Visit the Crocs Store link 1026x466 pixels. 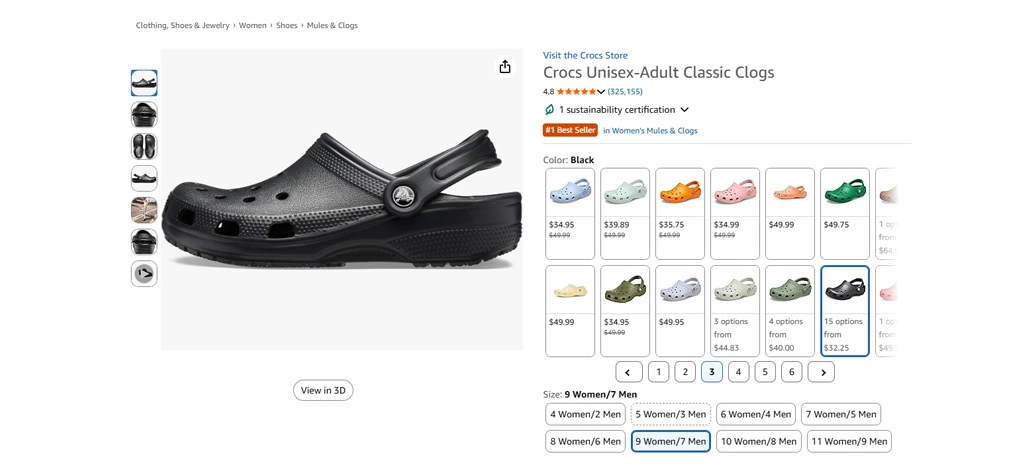tap(585, 56)
